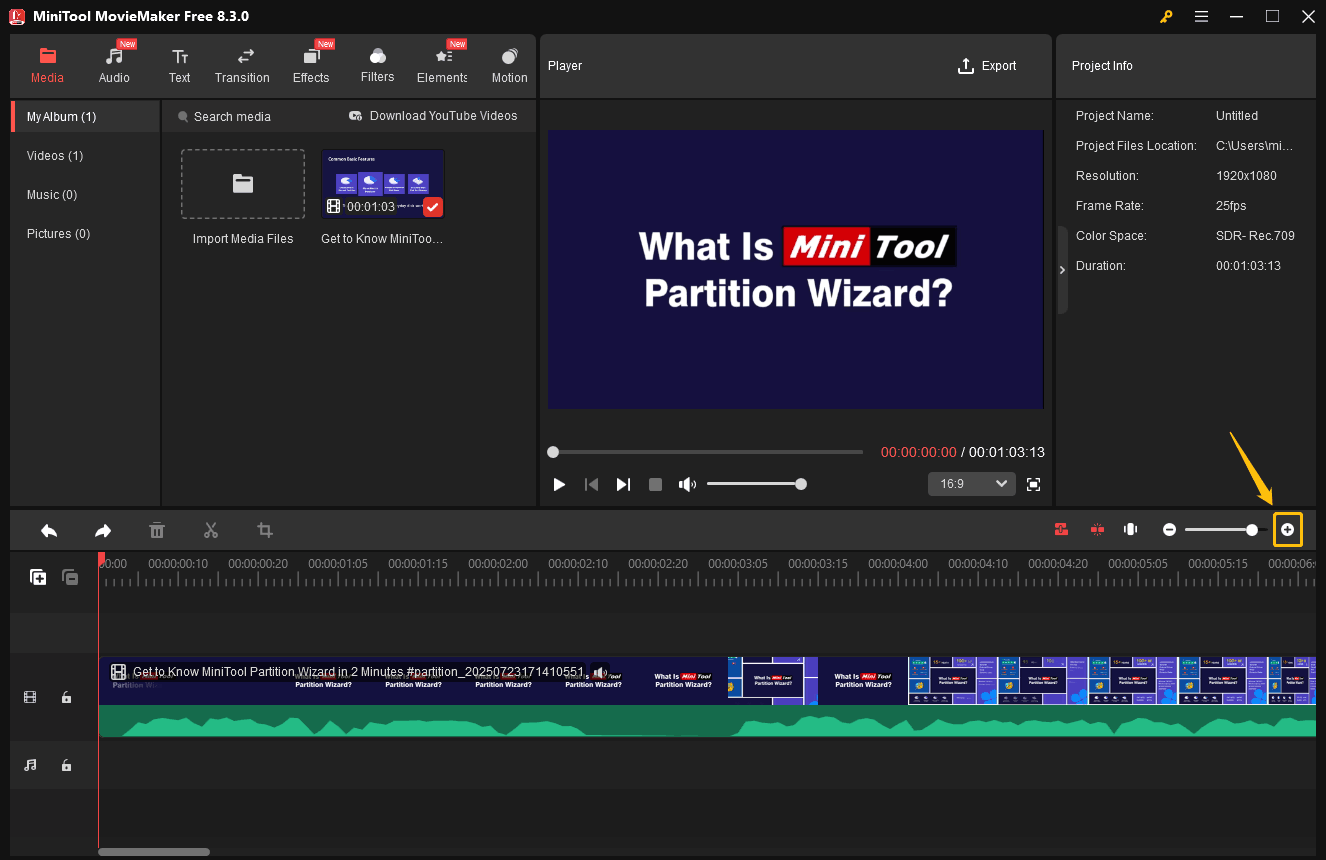Viewport: 1326px width, 860px height.
Task: Click the clip's green audio waveform
Action: point(707,721)
